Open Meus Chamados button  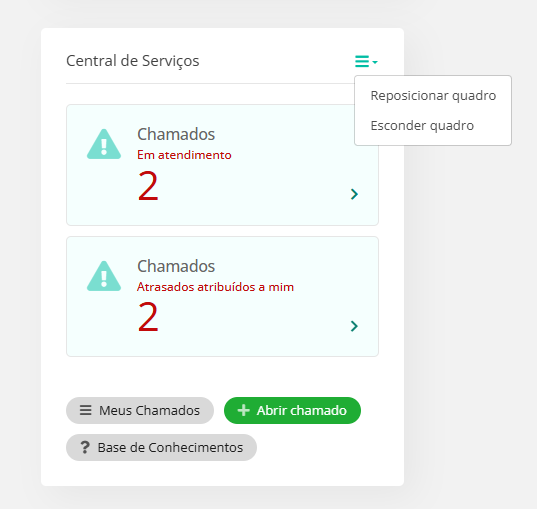[x=140, y=410]
